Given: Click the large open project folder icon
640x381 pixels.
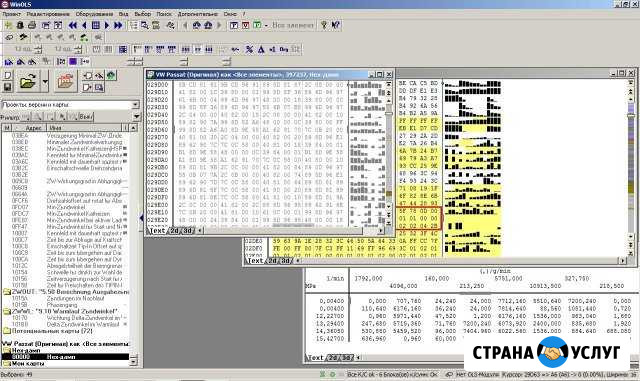Looking at the screenshot, I should click(27, 80).
